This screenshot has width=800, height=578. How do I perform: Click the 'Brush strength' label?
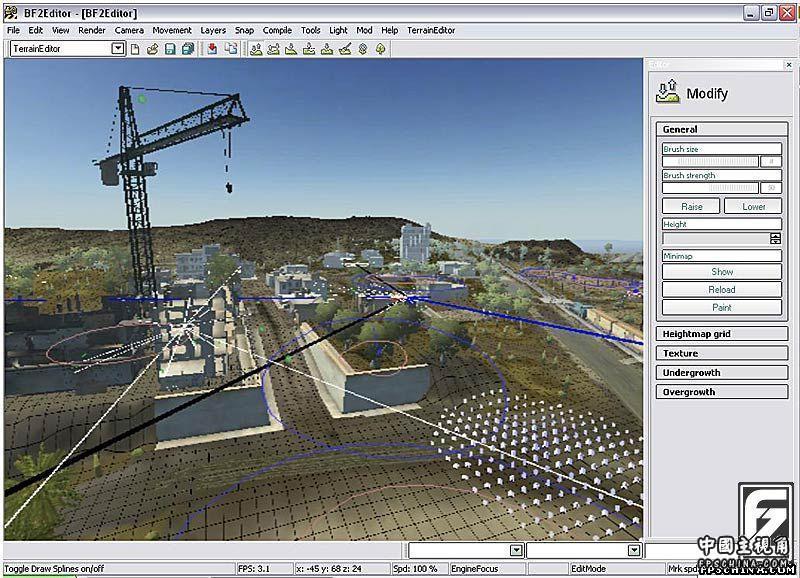(x=689, y=175)
